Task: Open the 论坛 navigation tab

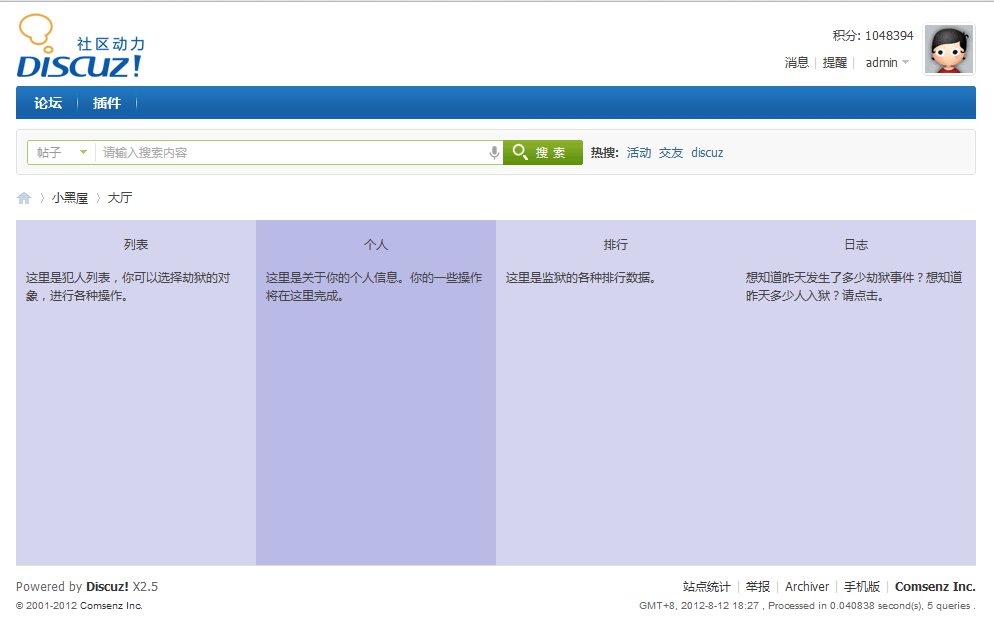Action: click(x=48, y=103)
